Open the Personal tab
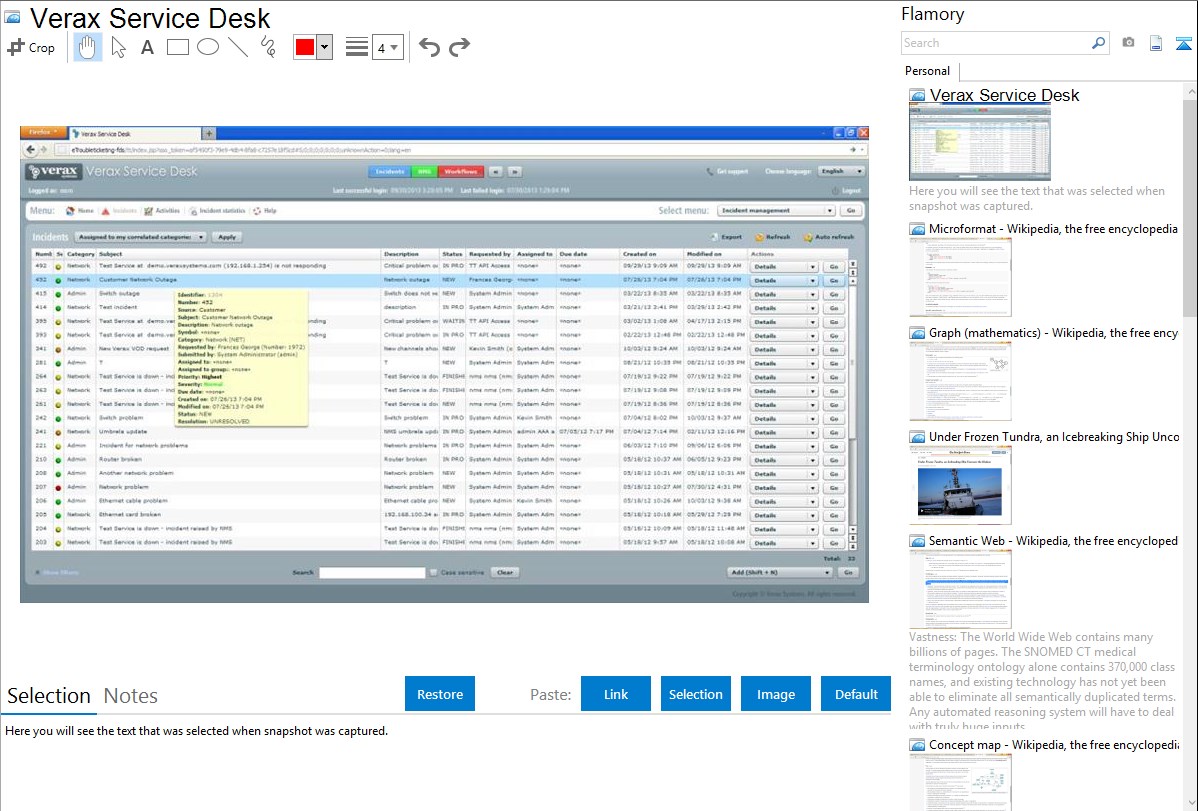1198x811 pixels. [x=927, y=71]
